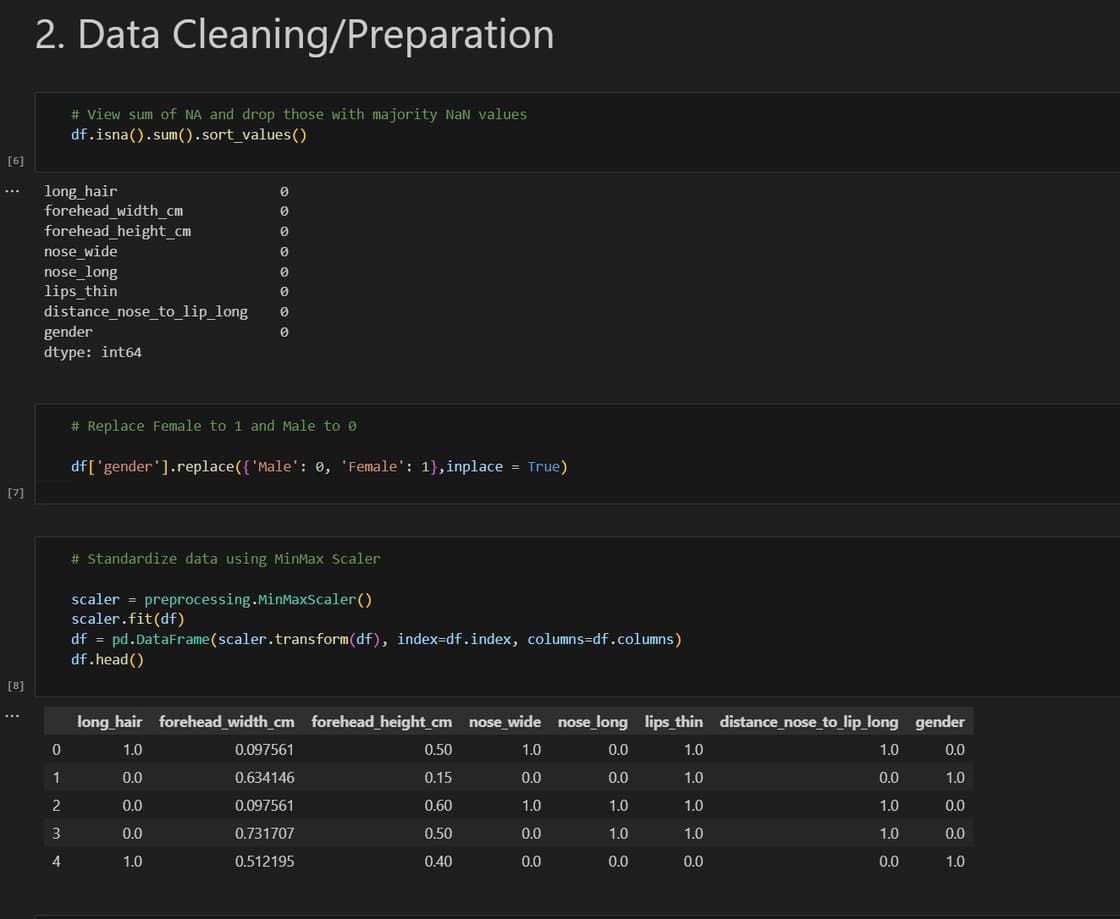The height and width of the screenshot is (919, 1120).
Task: Click the distance_nose_to_lip_long column header
Action: pyautogui.click(x=809, y=722)
